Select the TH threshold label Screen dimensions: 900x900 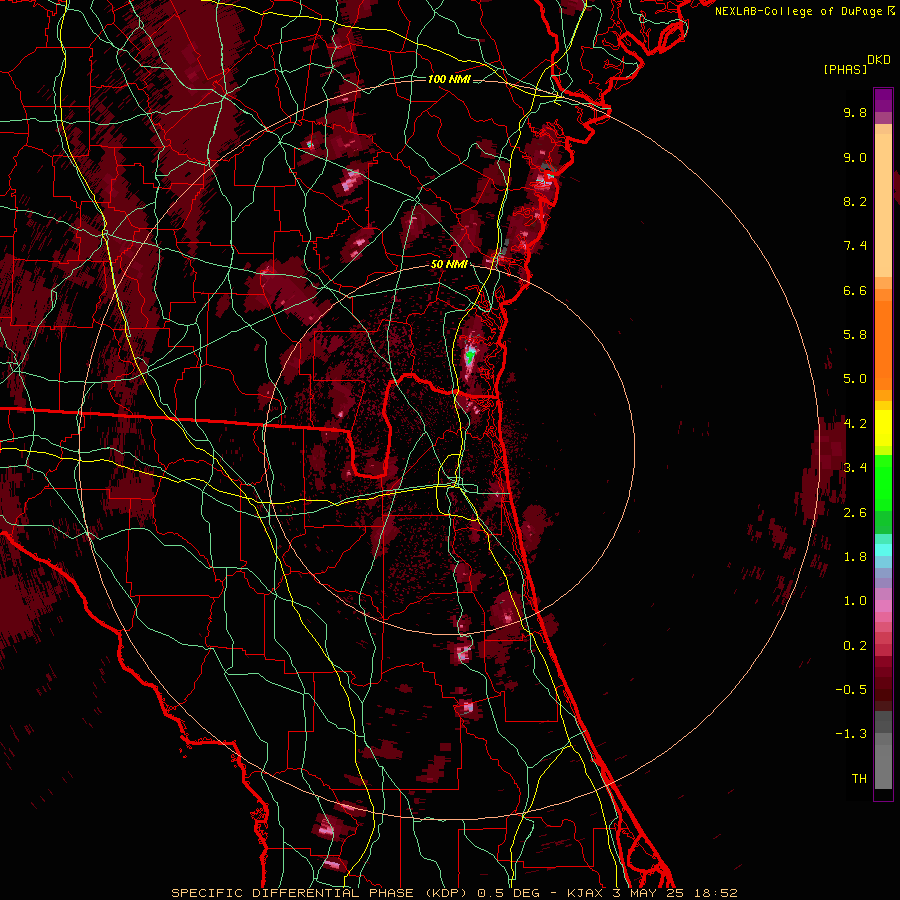tap(859, 779)
